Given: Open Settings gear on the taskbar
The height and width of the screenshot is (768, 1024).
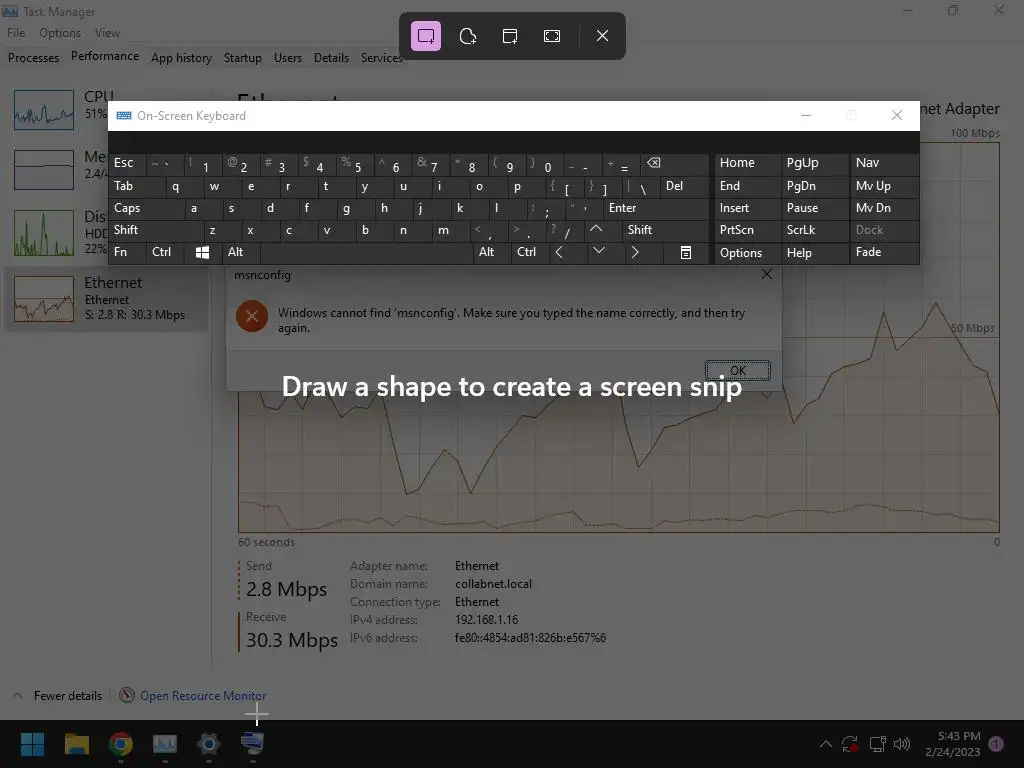Looking at the screenshot, I should tap(208, 744).
